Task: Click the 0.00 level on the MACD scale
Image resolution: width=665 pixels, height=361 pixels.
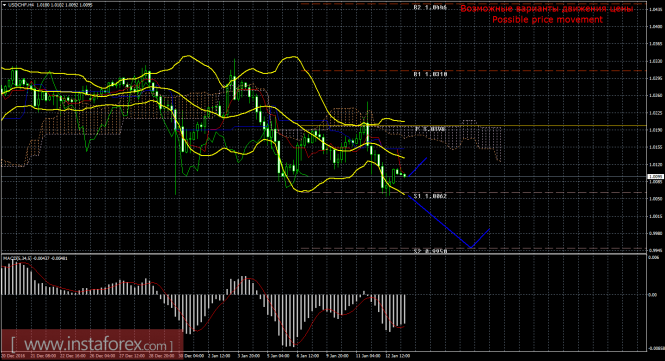Action: point(653,295)
